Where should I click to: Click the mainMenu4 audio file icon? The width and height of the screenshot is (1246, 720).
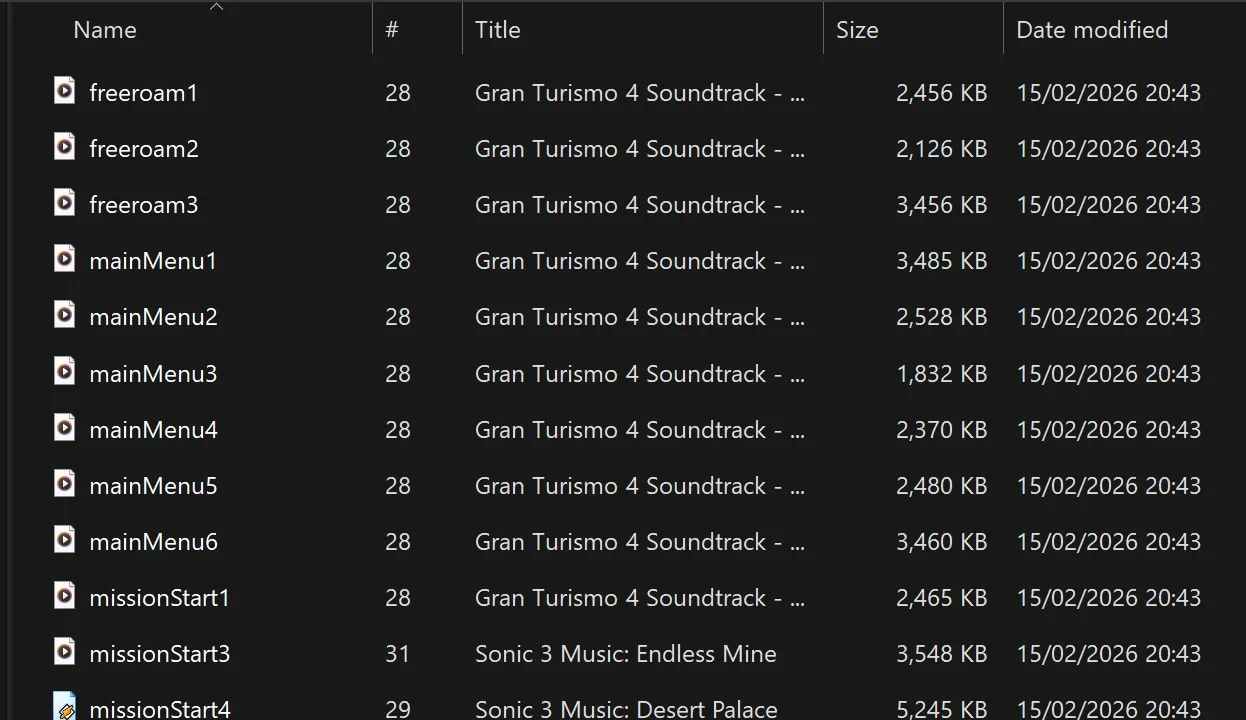[65, 428]
